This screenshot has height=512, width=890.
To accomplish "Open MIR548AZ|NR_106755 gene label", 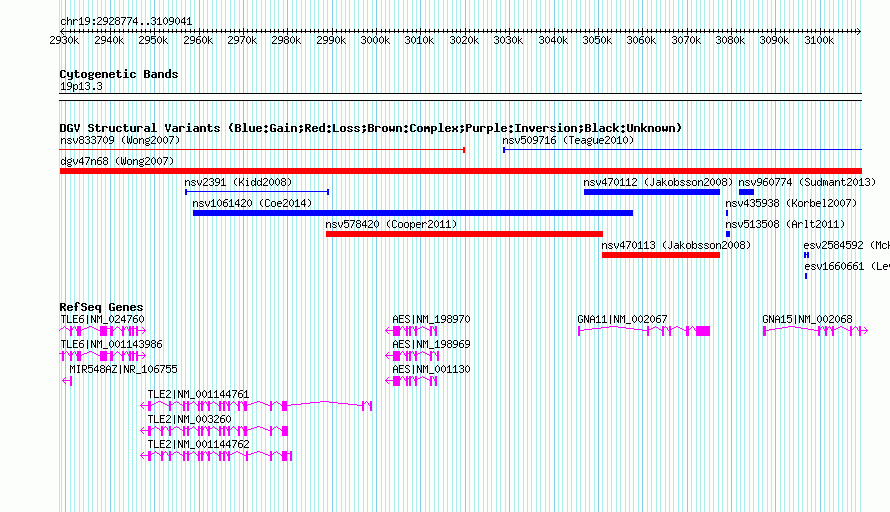I will click(x=123, y=369).
